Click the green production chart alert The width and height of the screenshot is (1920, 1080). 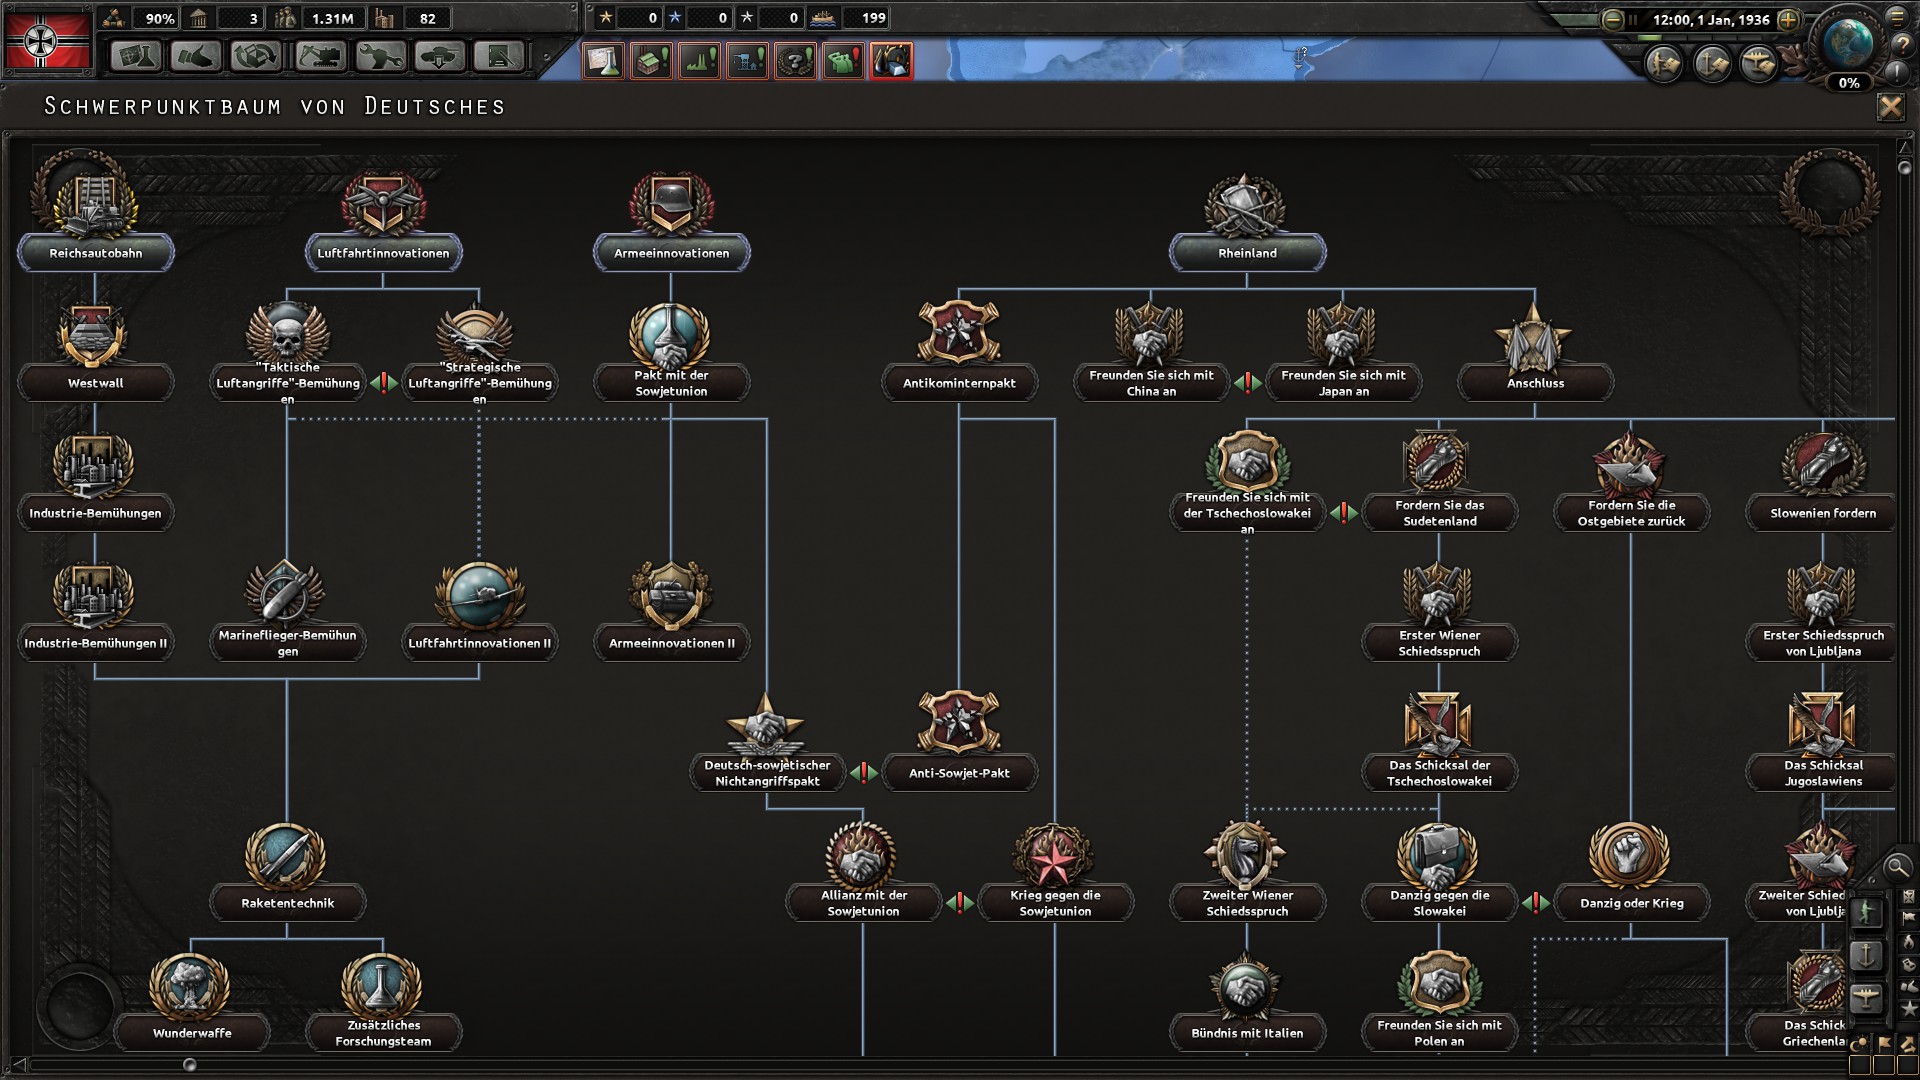(x=699, y=61)
